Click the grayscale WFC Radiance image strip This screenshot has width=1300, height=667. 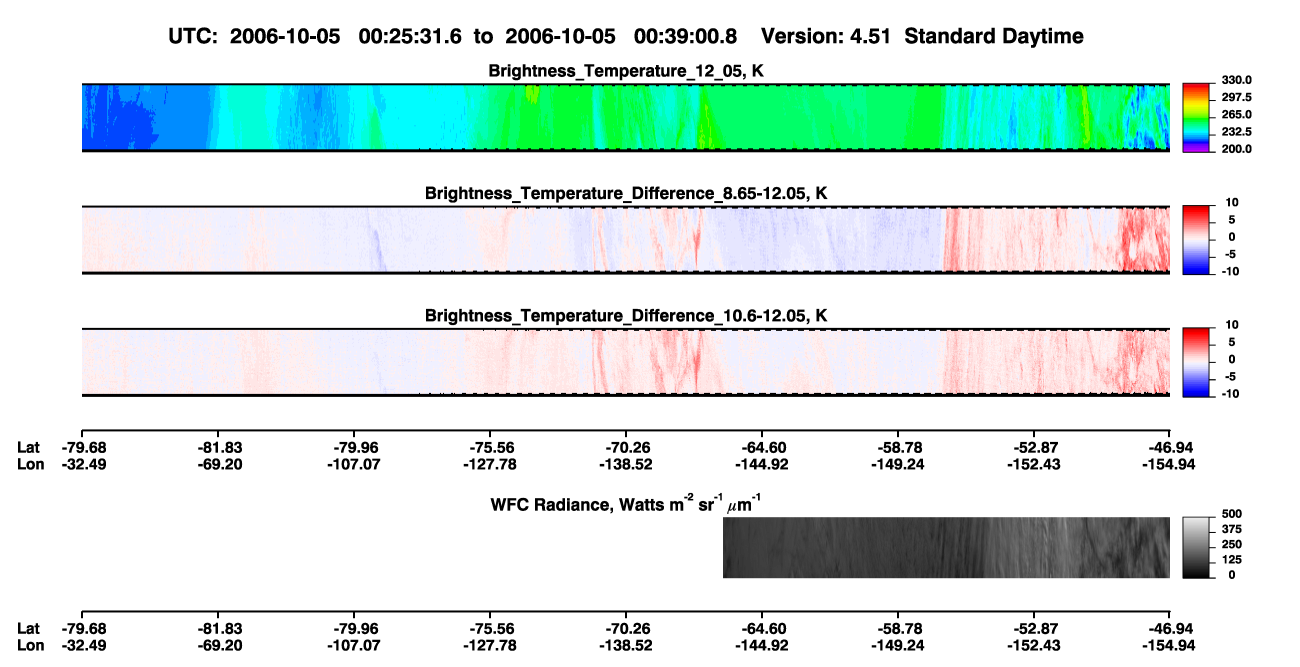click(946, 547)
